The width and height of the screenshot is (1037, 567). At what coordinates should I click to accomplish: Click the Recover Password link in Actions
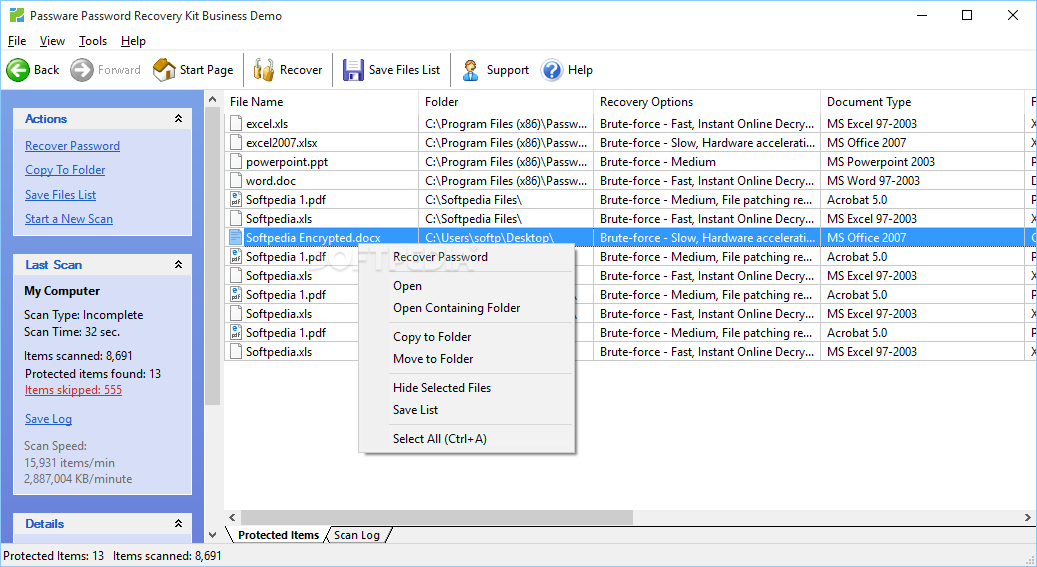point(72,146)
